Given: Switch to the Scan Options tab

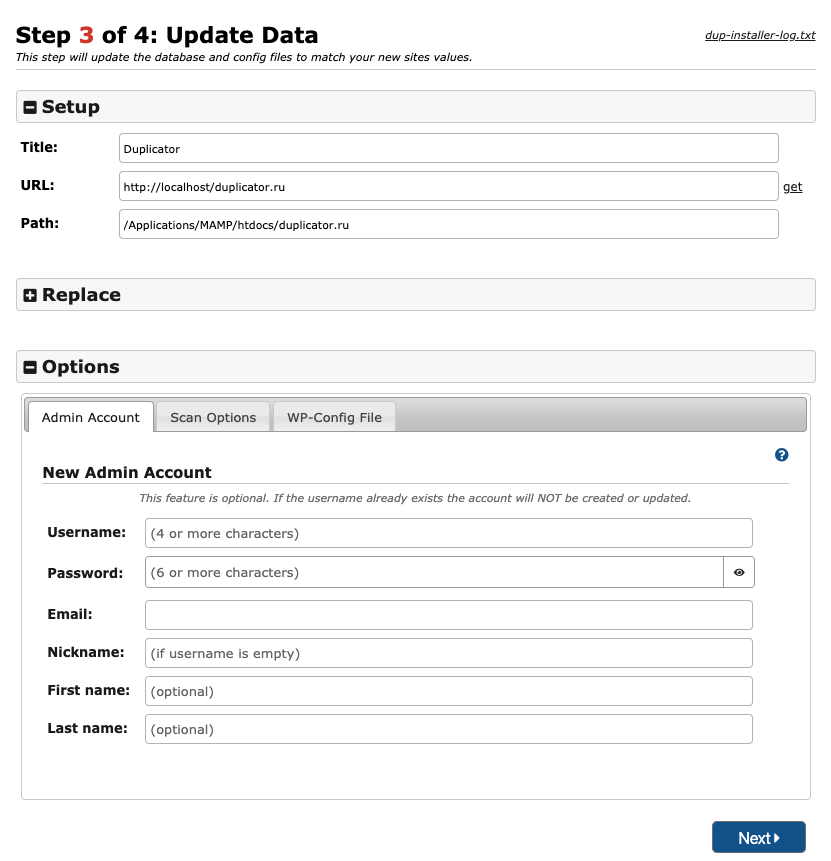Looking at the screenshot, I should (213, 417).
